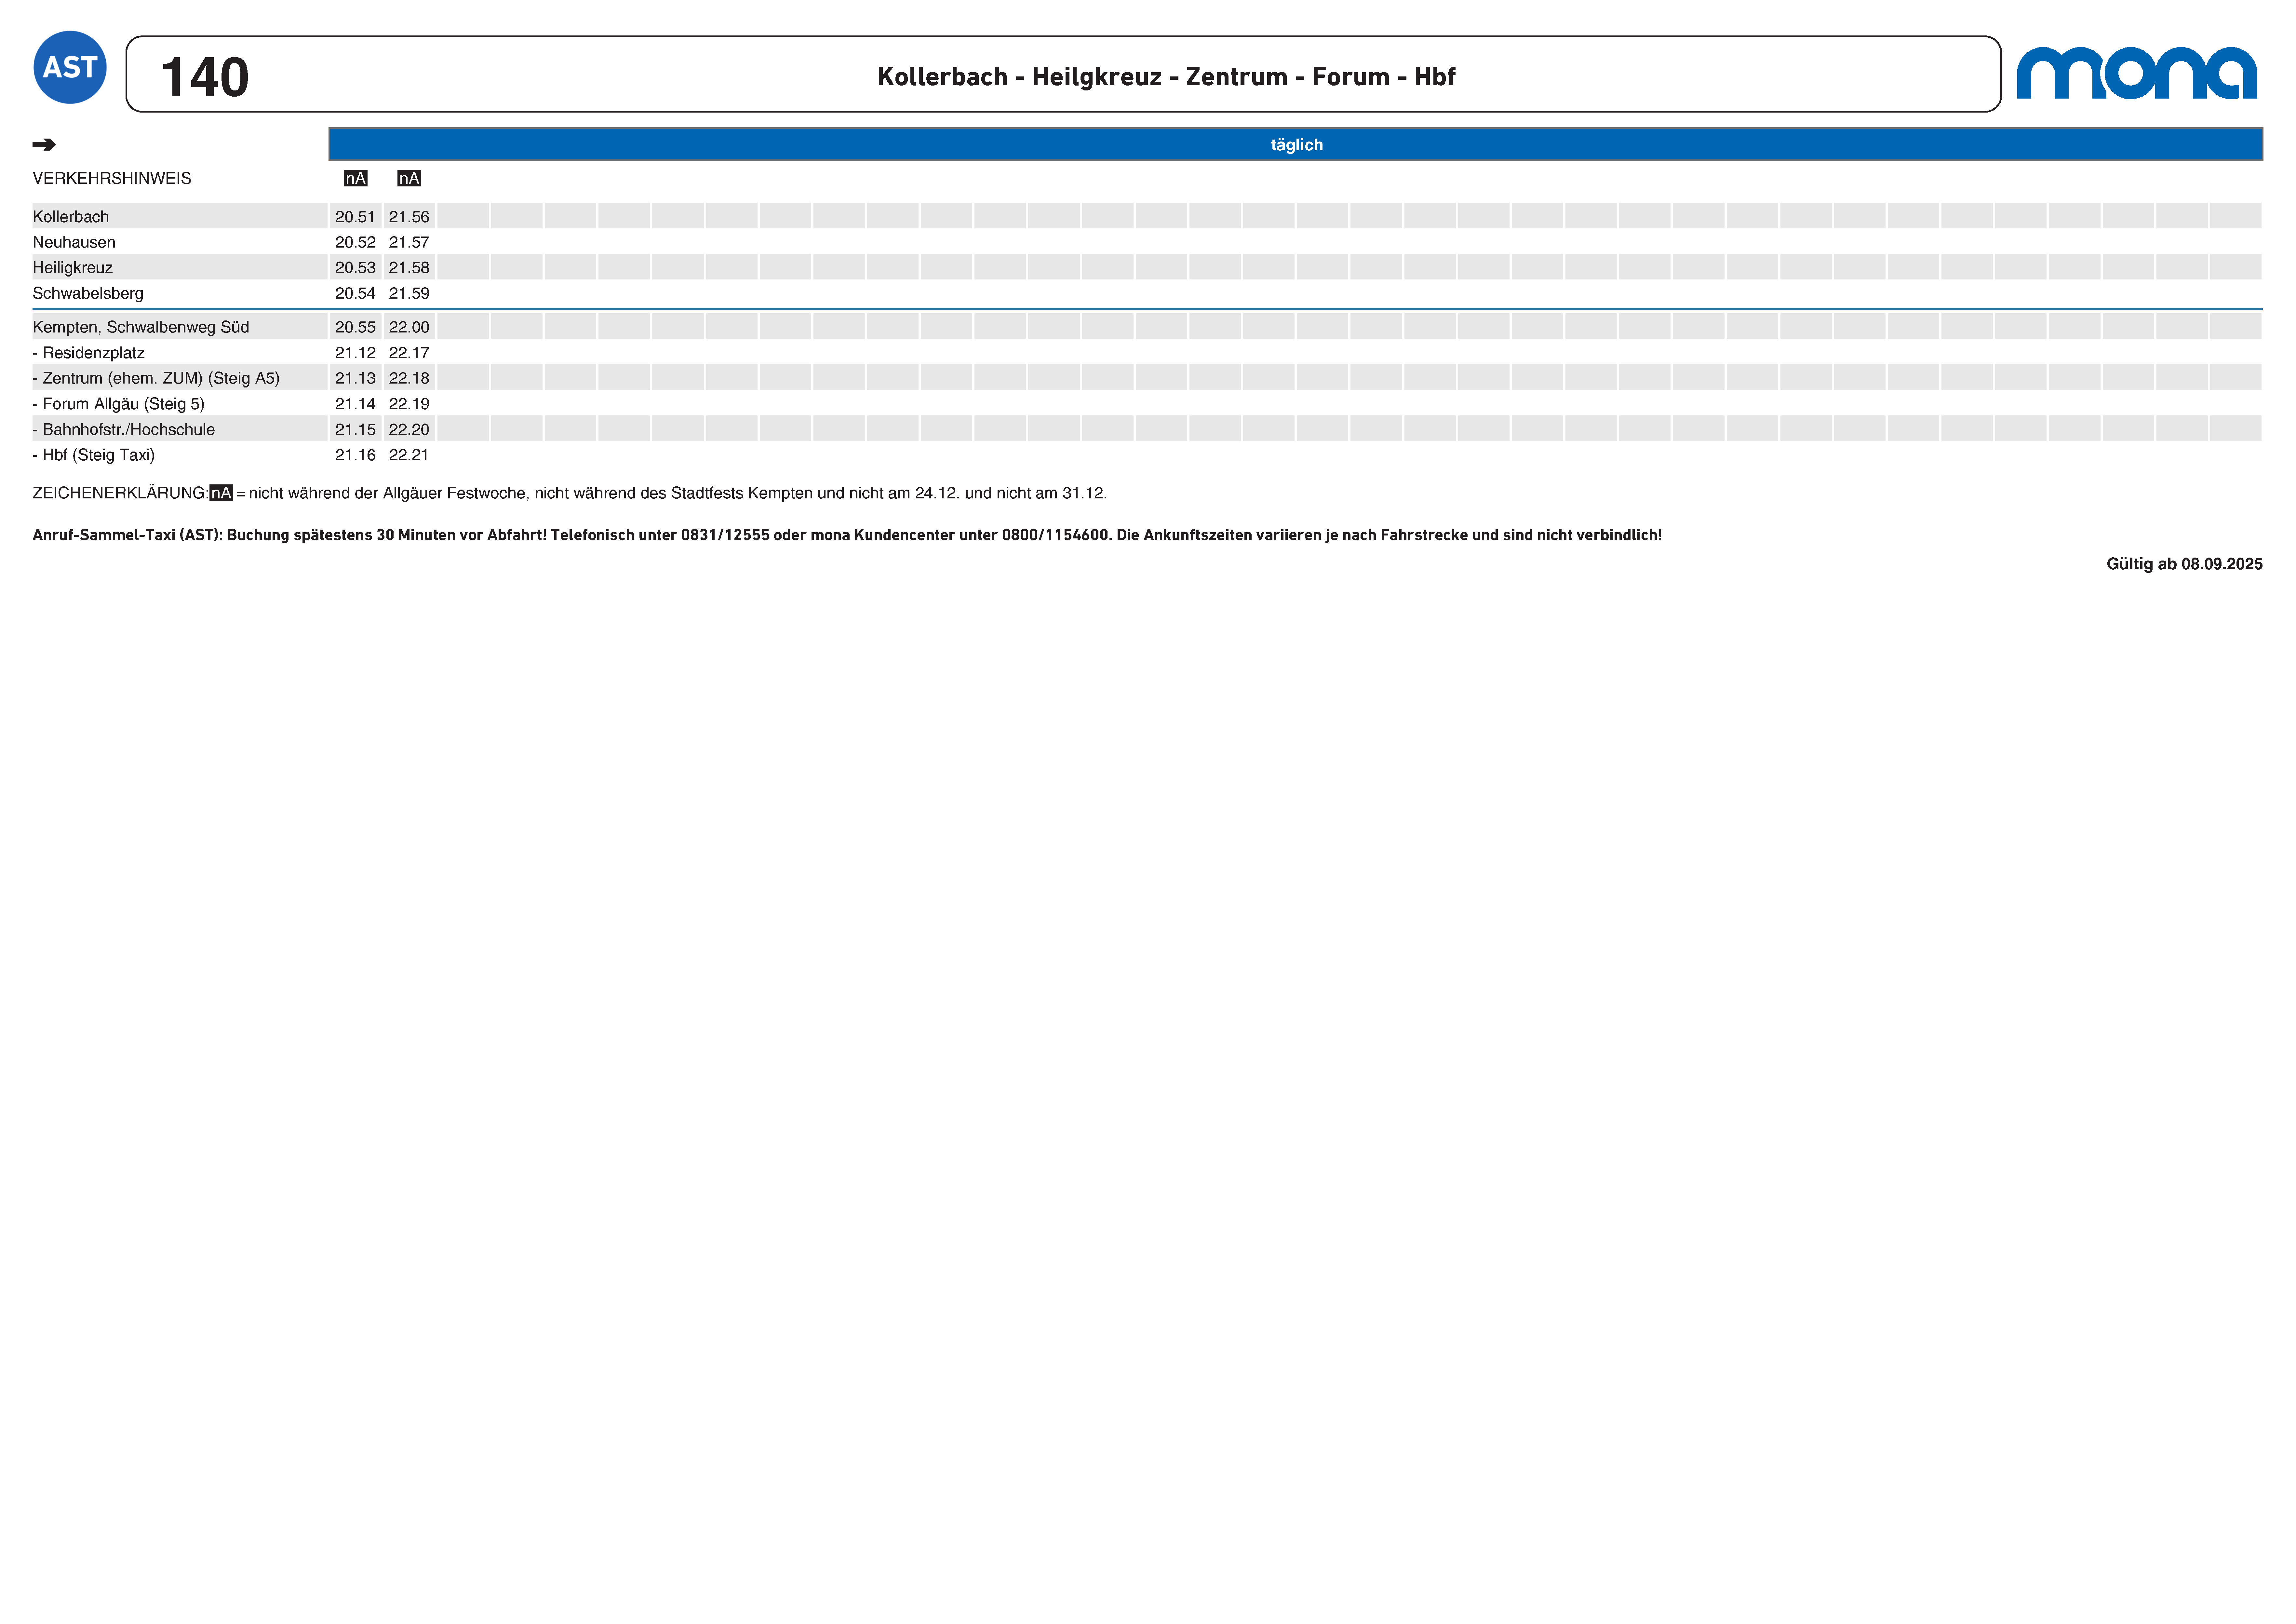Click the 22.17 Residenzplatz time
The width and height of the screenshot is (2296, 1624).
tap(409, 353)
